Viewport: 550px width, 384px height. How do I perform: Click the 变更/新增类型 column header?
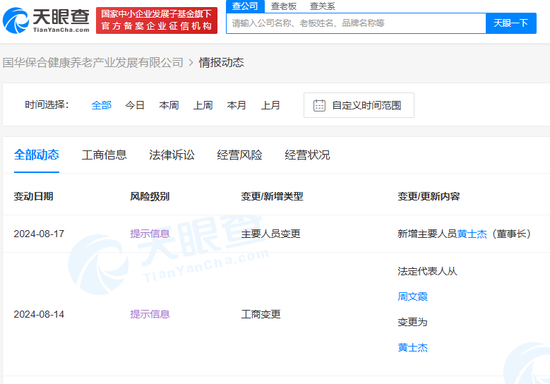tap(272, 196)
